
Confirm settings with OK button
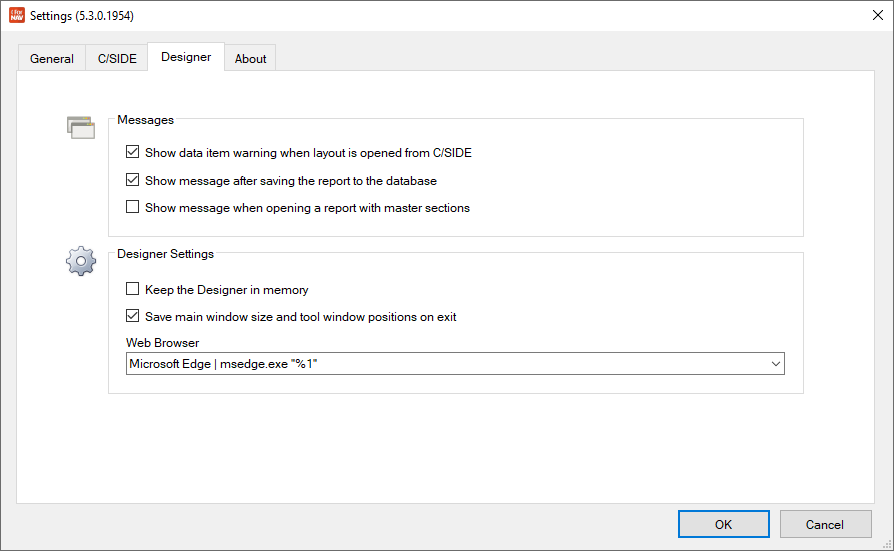[x=724, y=524]
